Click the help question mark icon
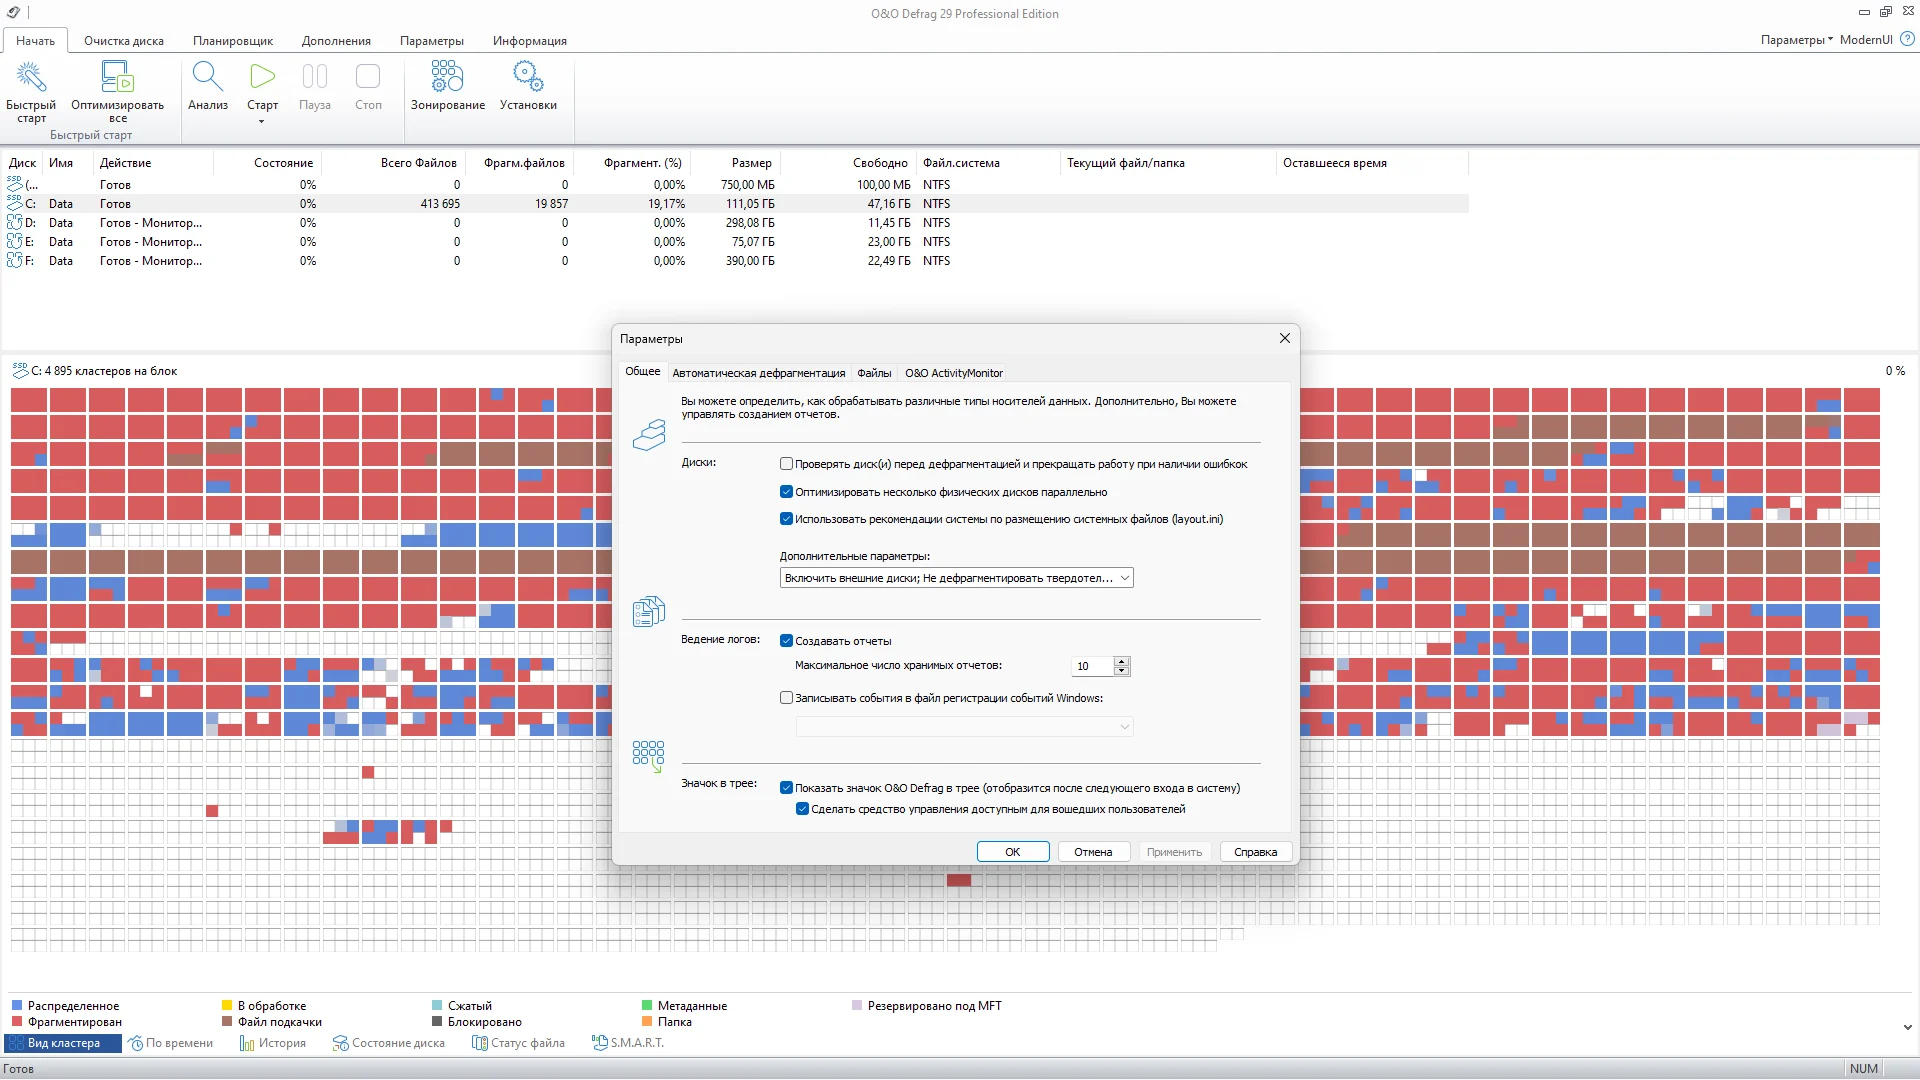The height and width of the screenshot is (1080, 1920). [1907, 40]
